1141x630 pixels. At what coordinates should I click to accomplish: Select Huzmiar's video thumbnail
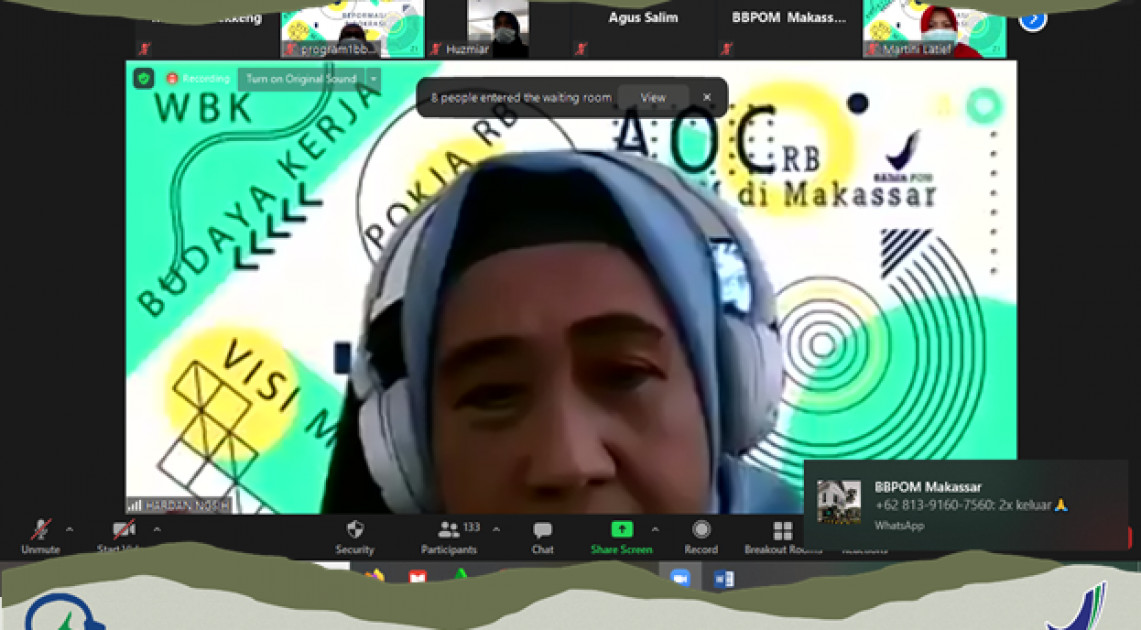(x=498, y=29)
